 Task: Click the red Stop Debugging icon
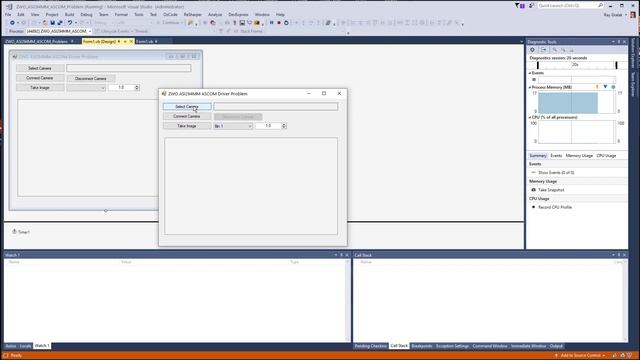pyautogui.click(x=279, y=23)
